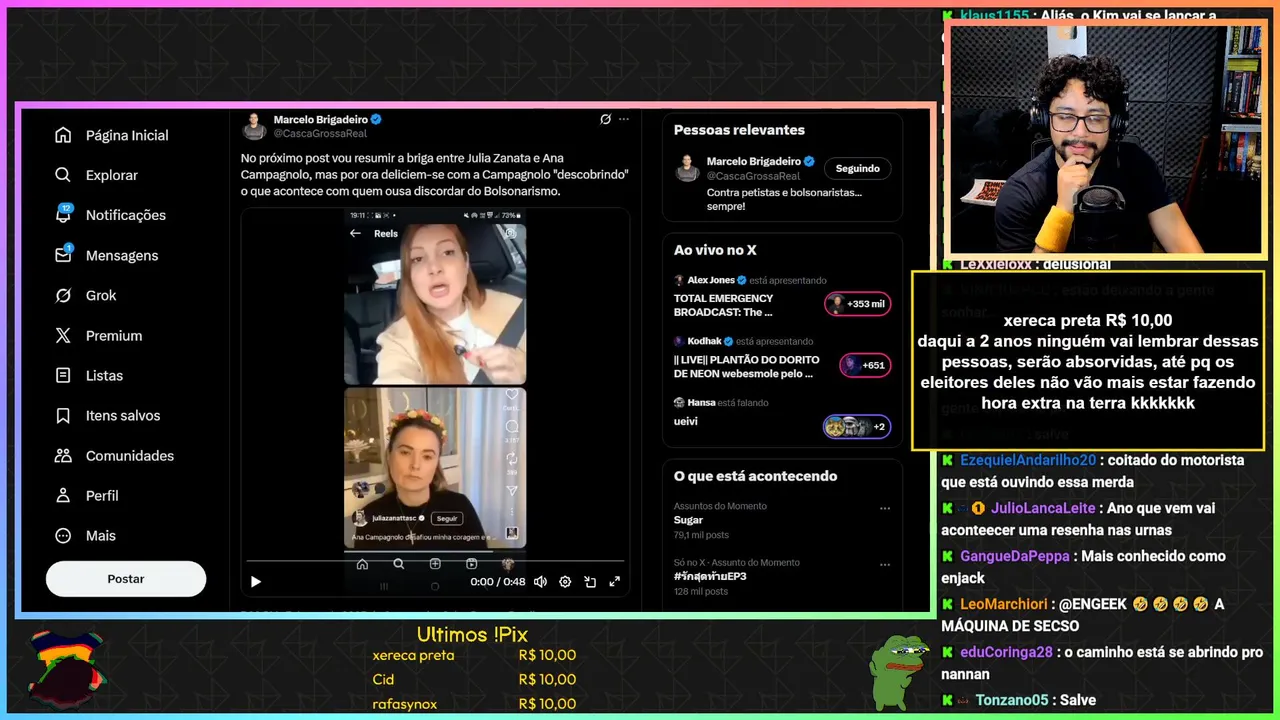Open Notificações bell icon with badge

click(63, 214)
